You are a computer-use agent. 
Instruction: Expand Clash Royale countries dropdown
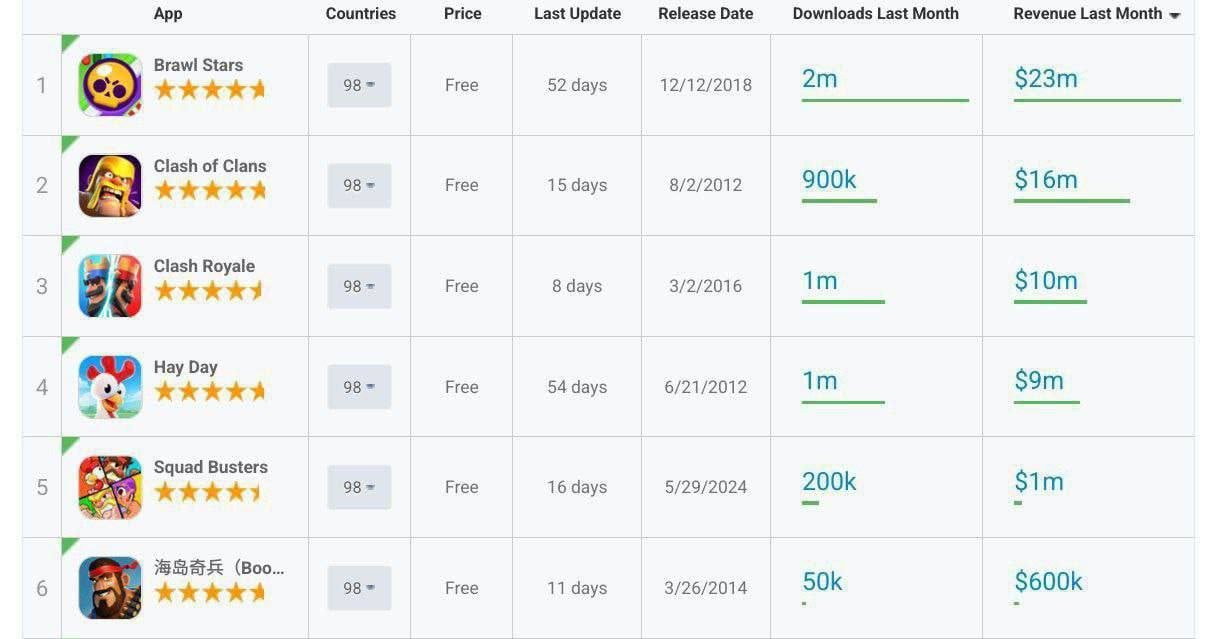point(359,286)
